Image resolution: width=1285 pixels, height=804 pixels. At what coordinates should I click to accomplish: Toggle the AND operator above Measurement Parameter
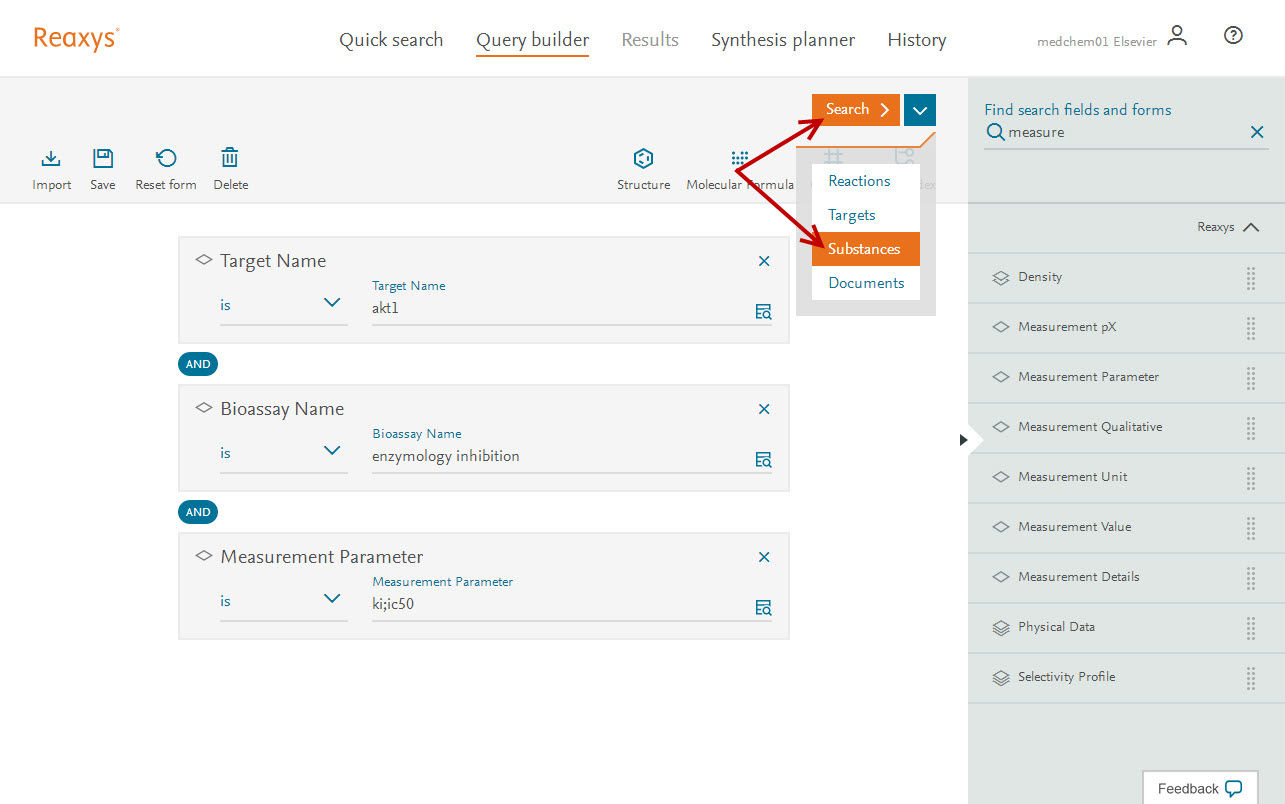[x=198, y=512]
